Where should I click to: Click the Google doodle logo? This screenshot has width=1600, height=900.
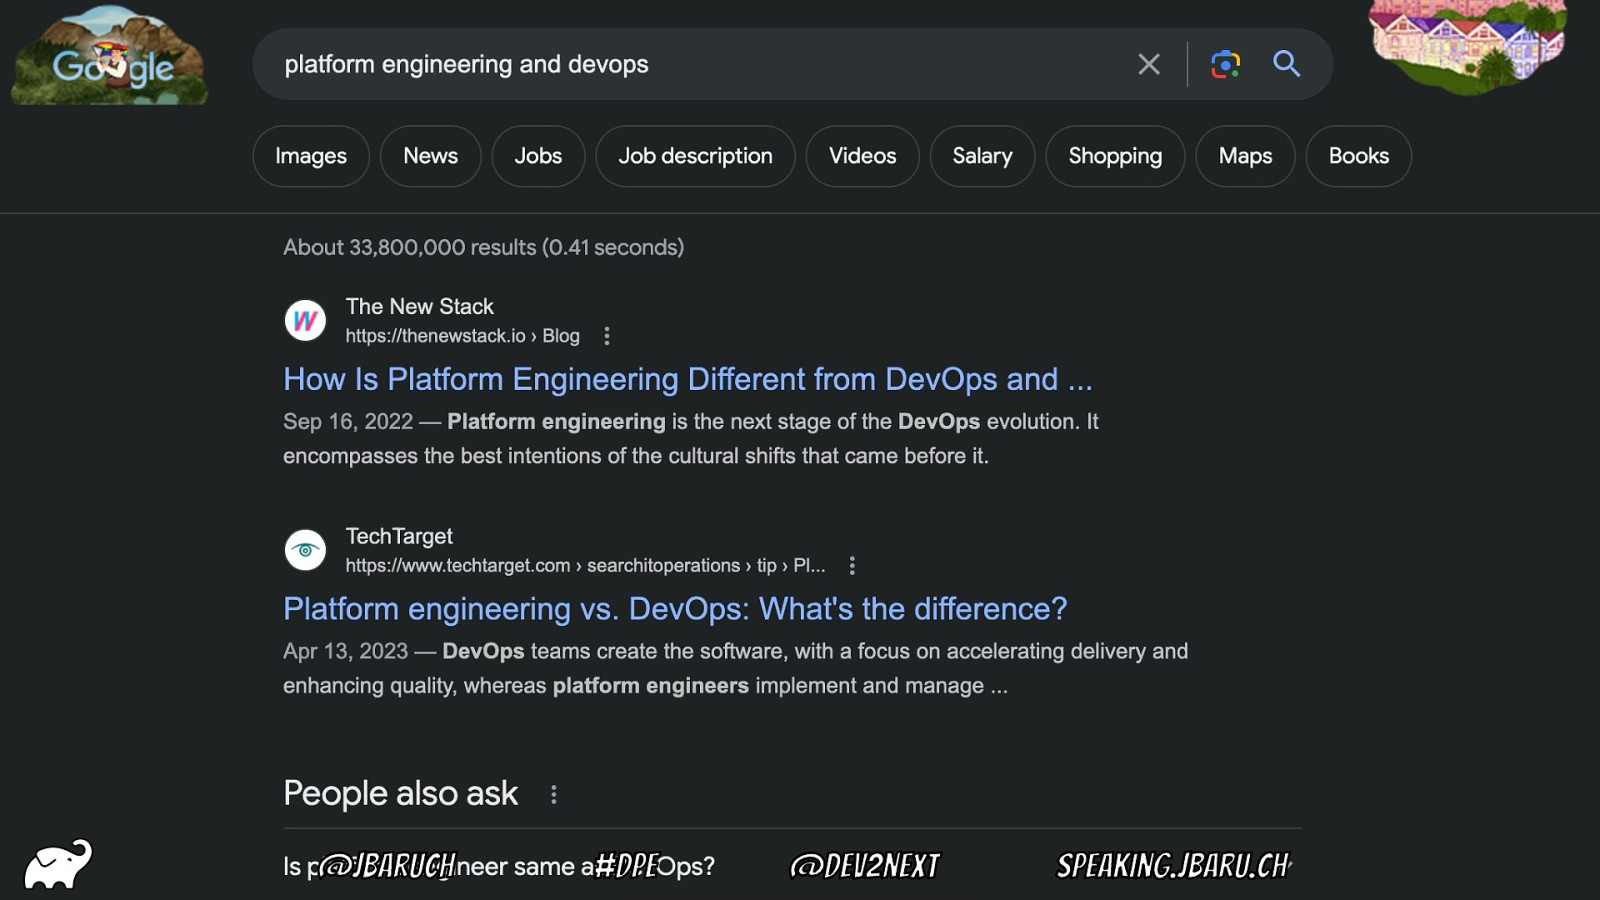(110, 57)
